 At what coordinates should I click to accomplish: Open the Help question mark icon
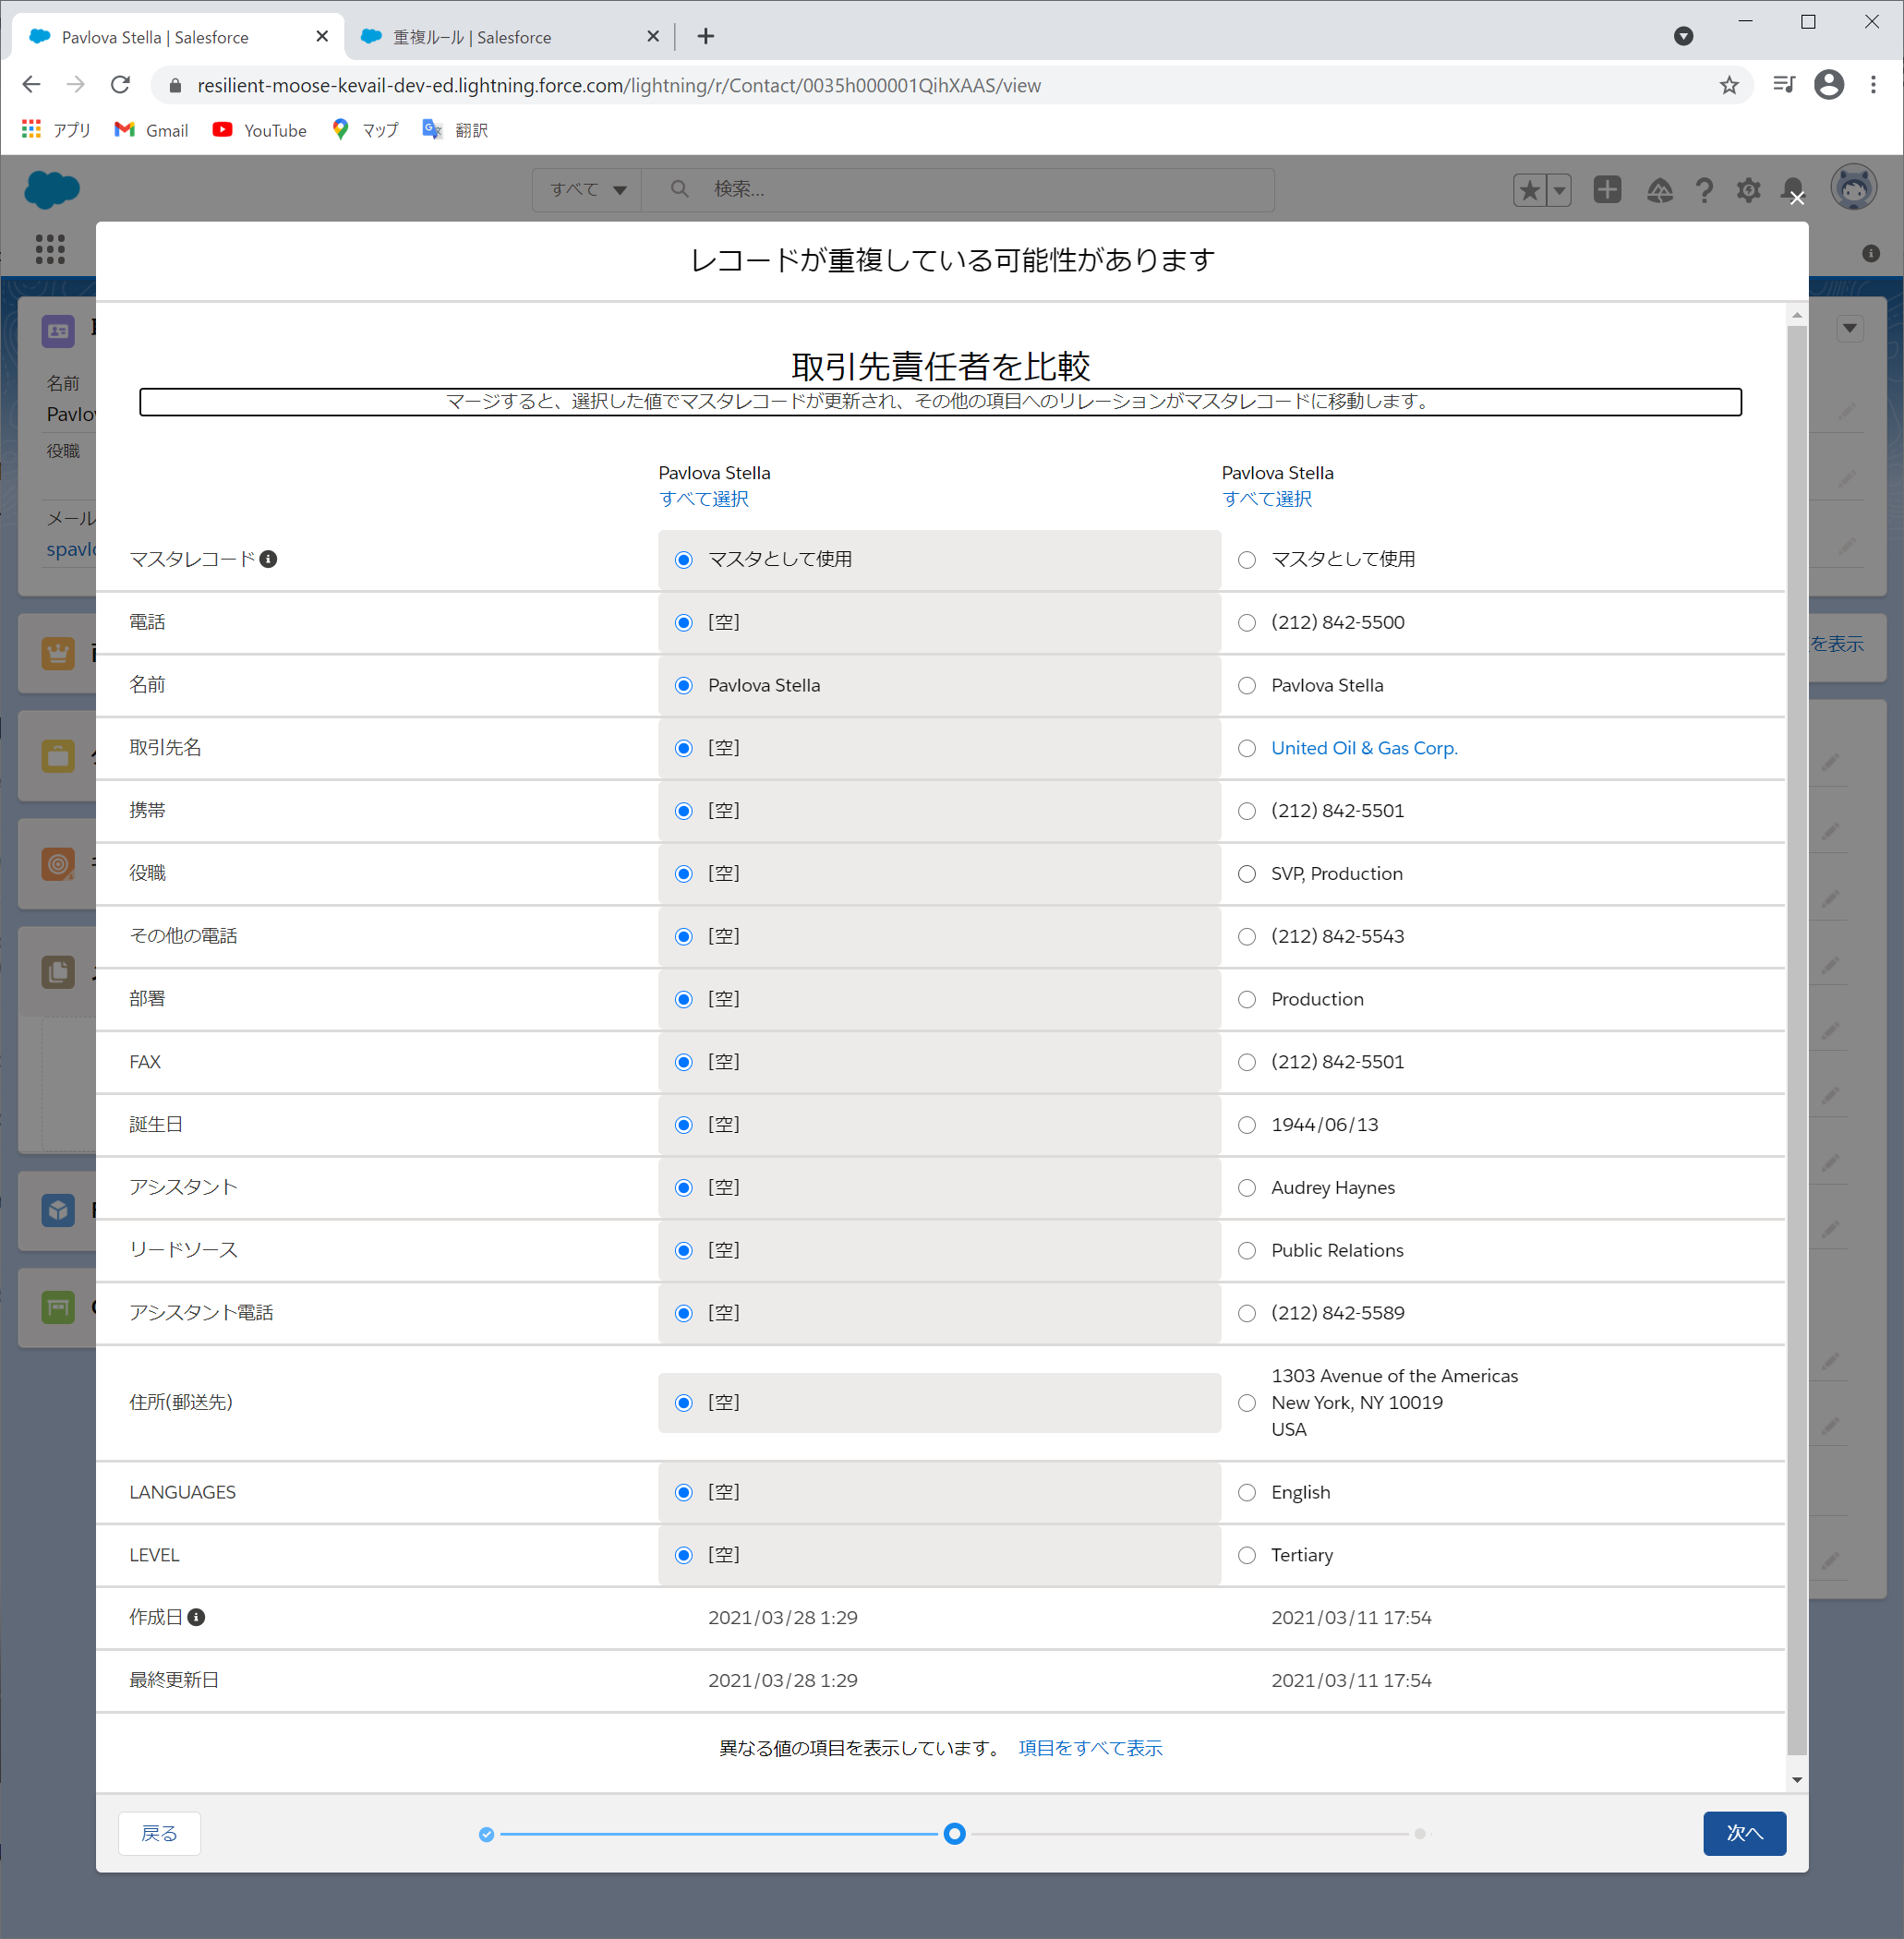(1704, 190)
